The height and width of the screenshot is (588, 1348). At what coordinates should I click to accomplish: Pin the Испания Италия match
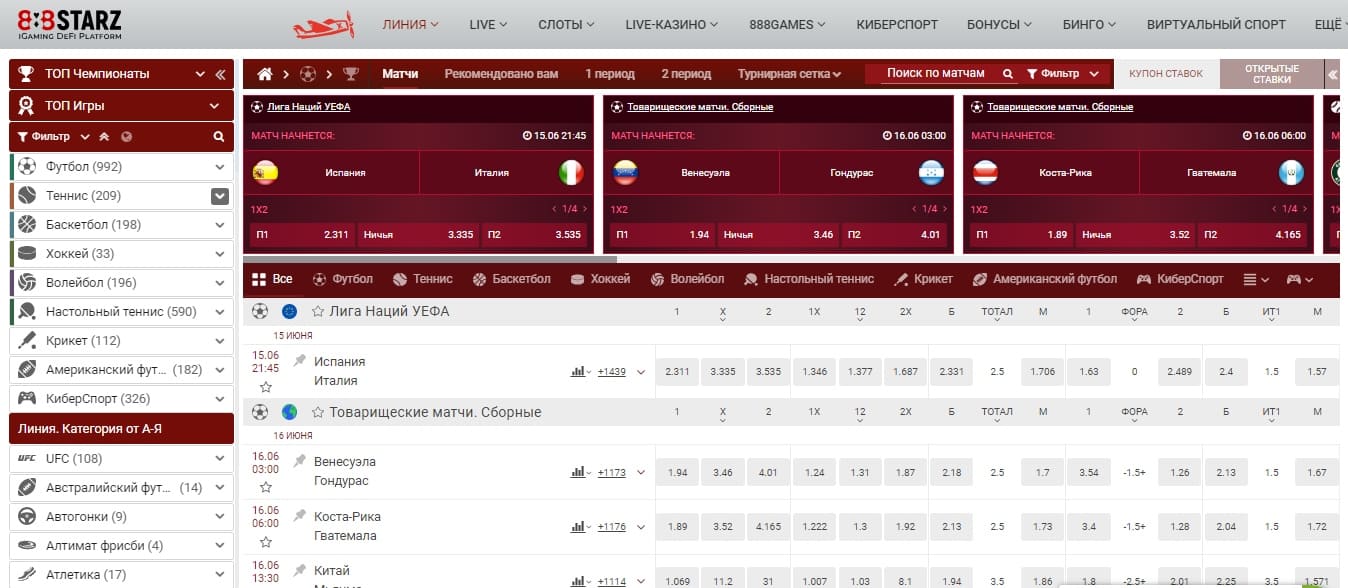coord(299,360)
